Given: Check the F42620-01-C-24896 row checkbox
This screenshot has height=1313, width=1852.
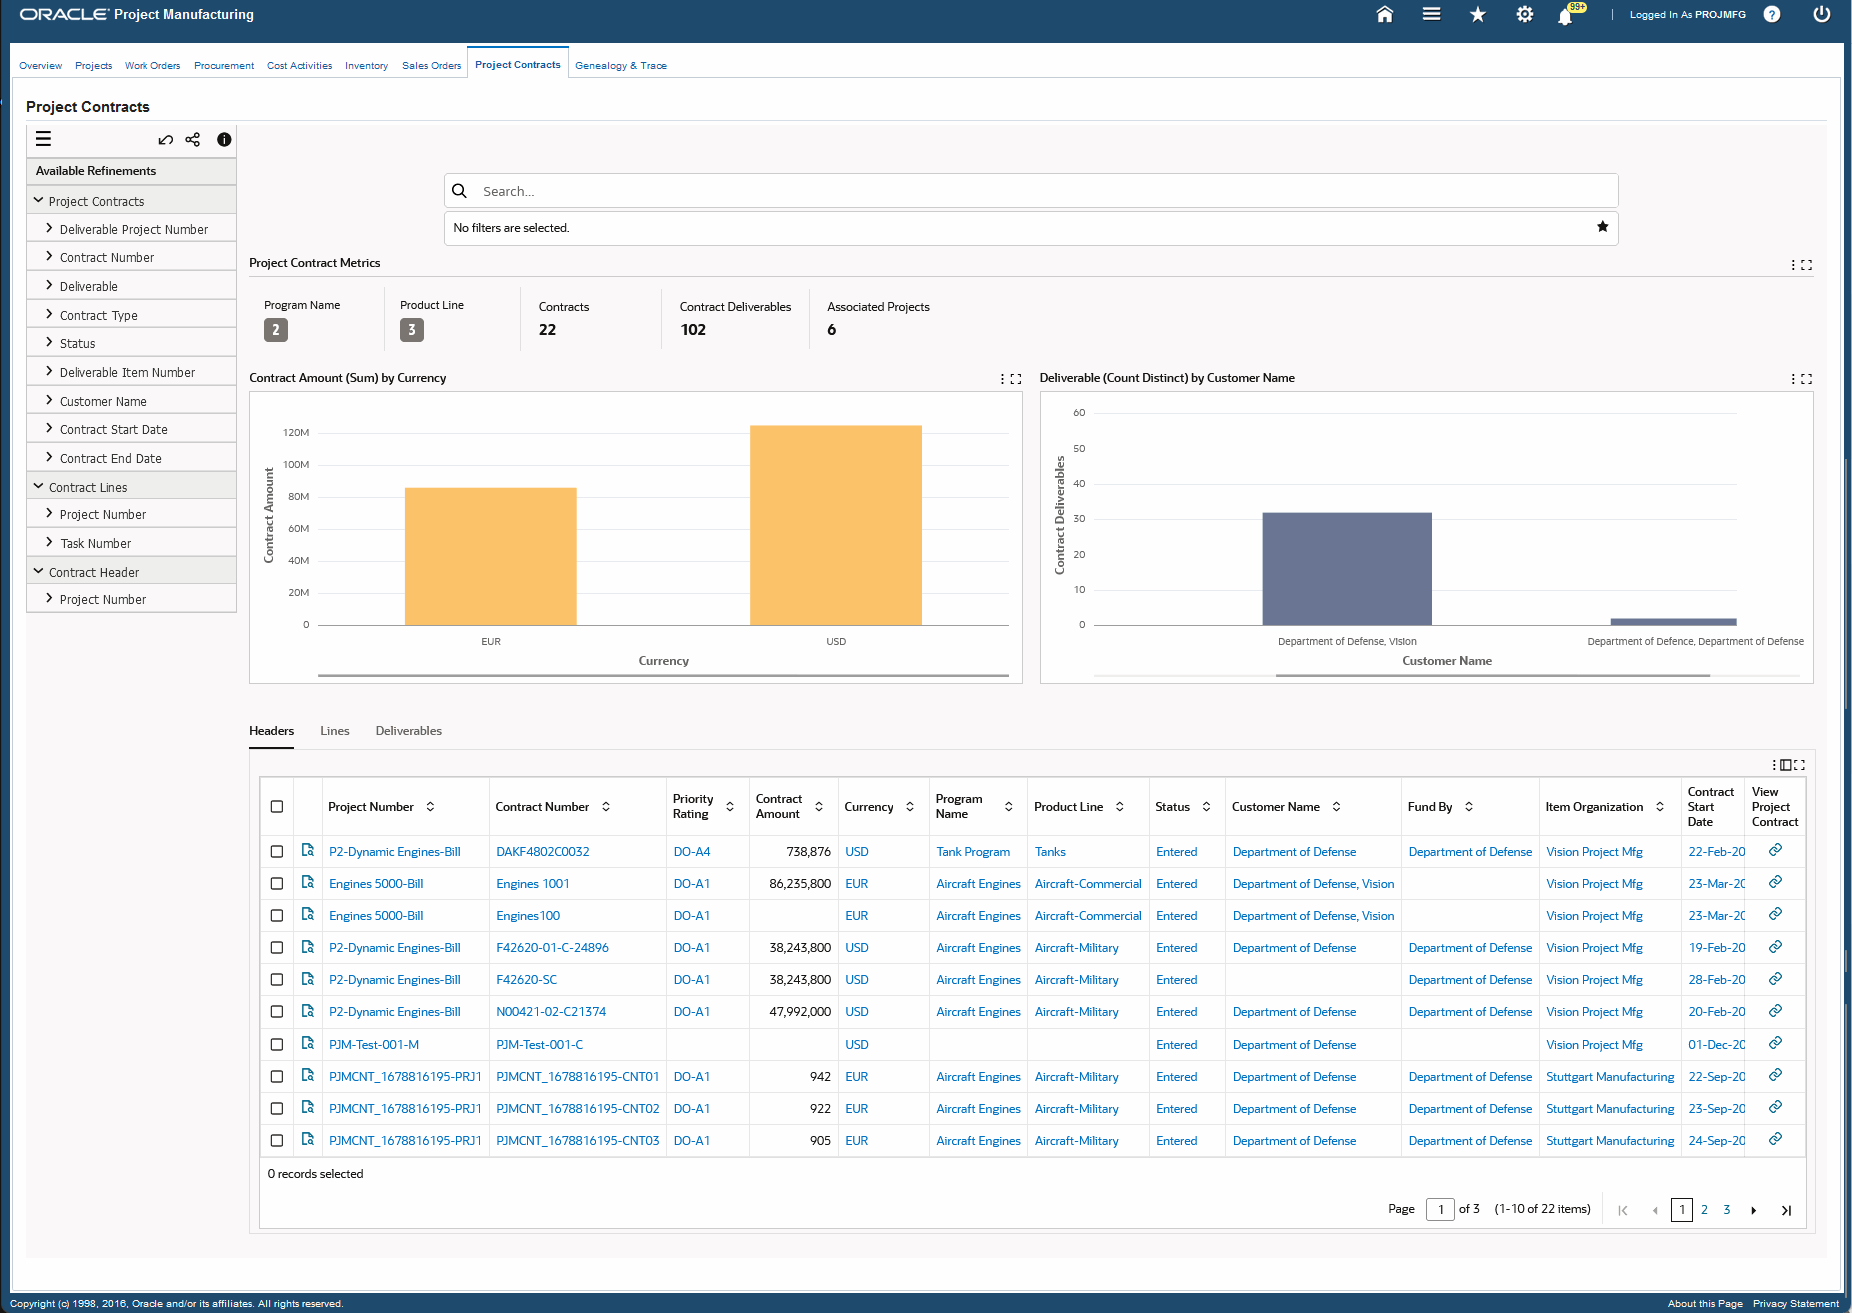Looking at the screenshot, I should coord(277,948).
